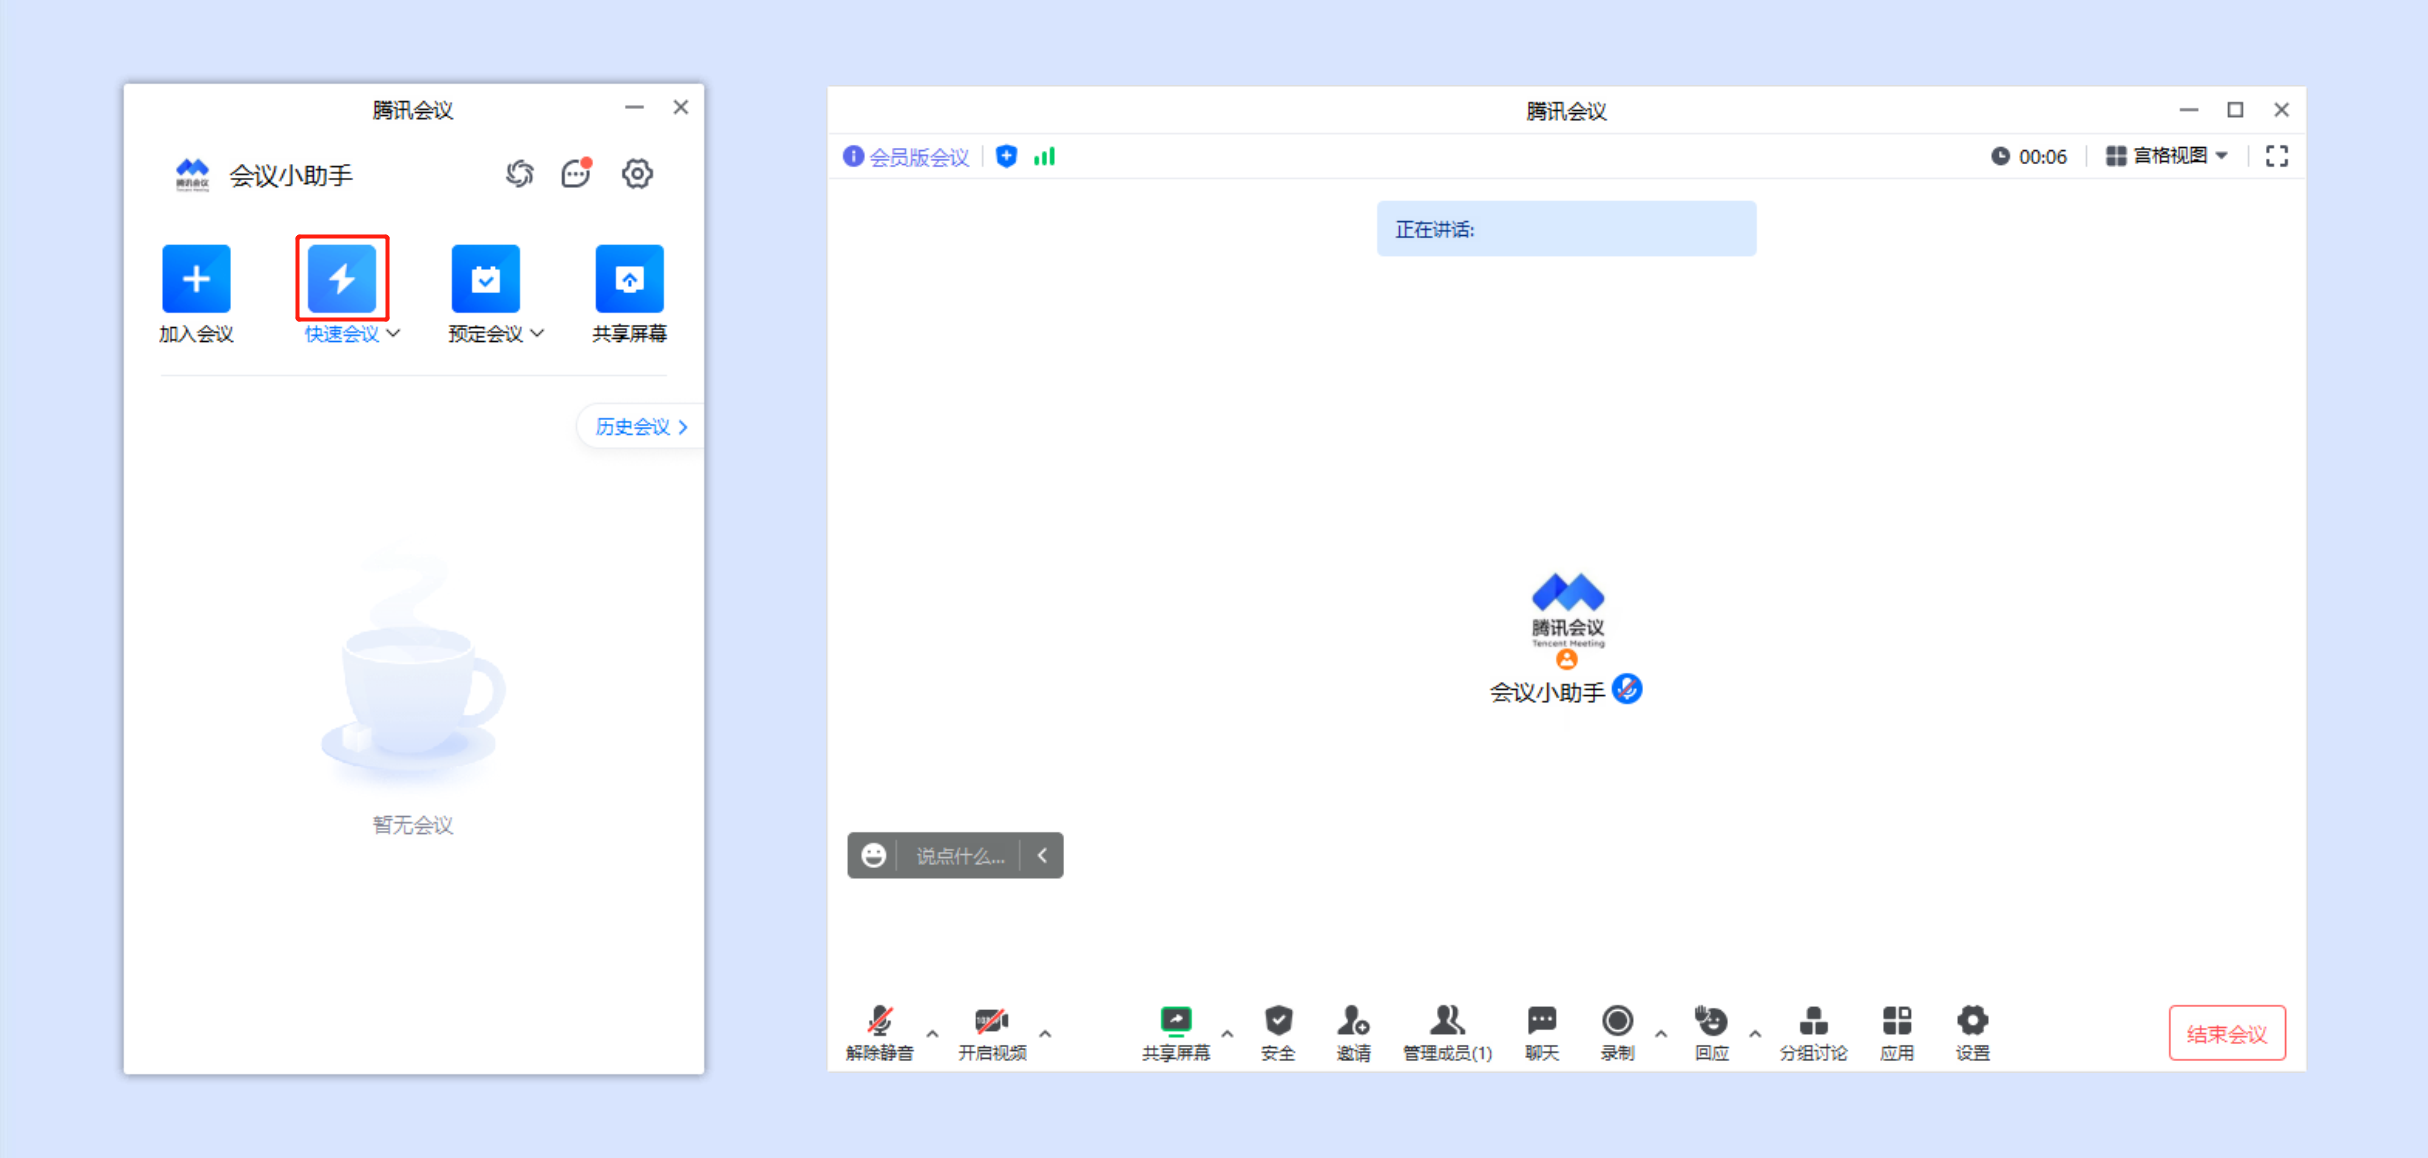This screenshot has height=1158, width=2428.
Task: Close the left 腾讯会议 window
Action: click(x=681, y=107)
